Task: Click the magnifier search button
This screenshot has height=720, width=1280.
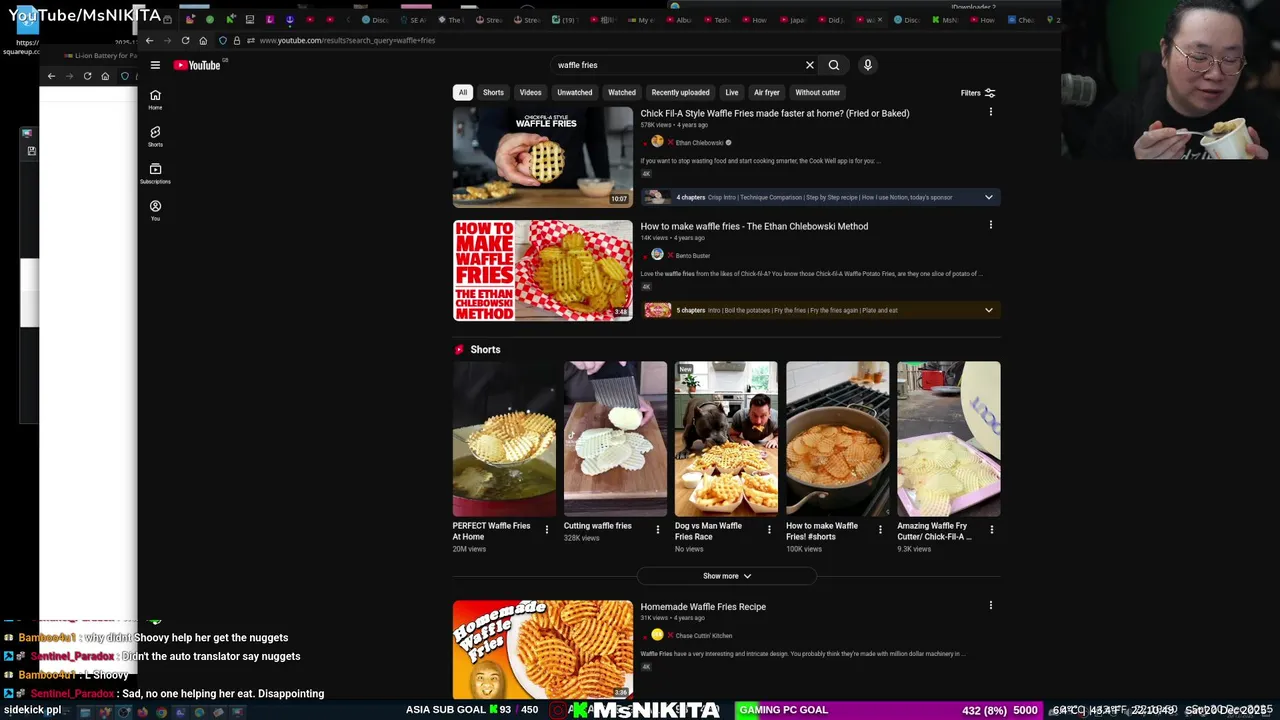Action: pyautogui.click(x=834, y=65)
